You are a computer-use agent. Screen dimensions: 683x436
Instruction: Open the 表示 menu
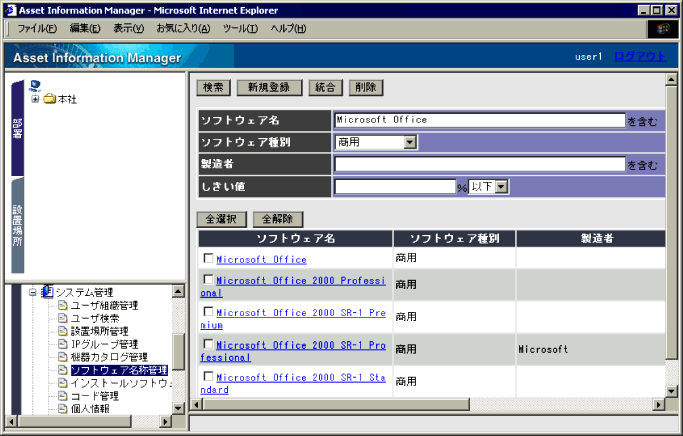tap(128, 29)
